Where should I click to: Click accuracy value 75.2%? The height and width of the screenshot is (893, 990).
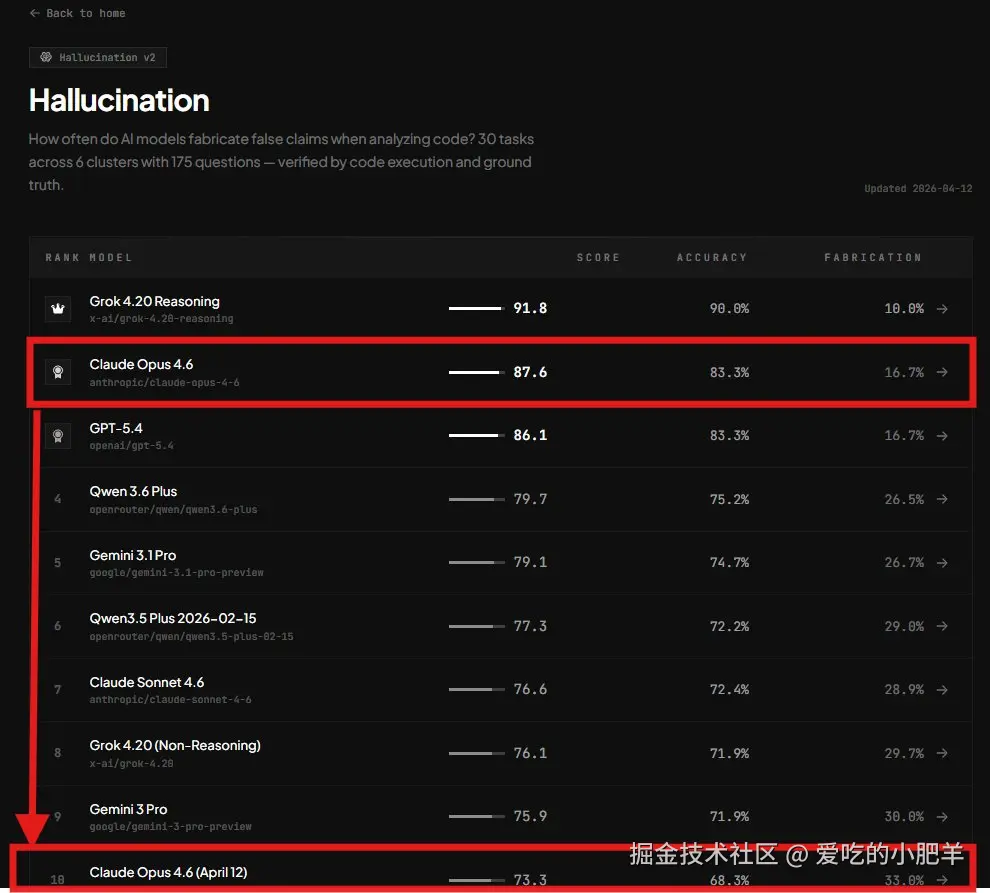click(729, 500)
